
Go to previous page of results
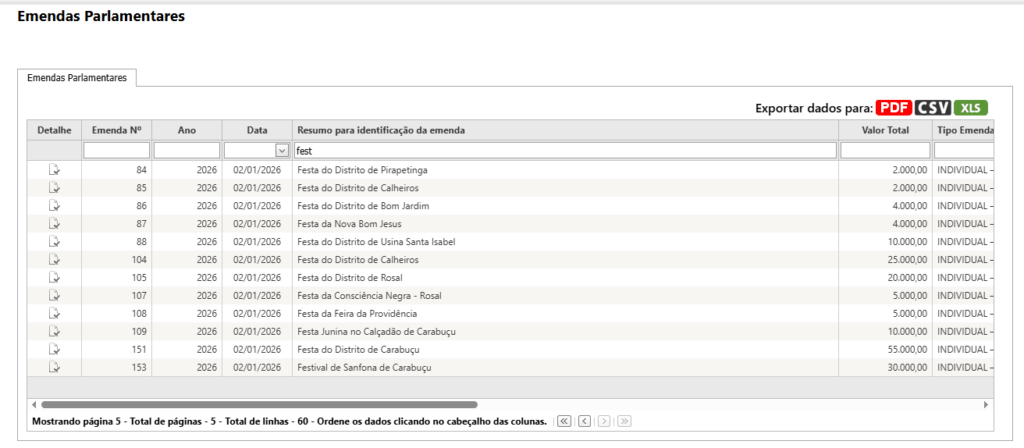point(585,422)
